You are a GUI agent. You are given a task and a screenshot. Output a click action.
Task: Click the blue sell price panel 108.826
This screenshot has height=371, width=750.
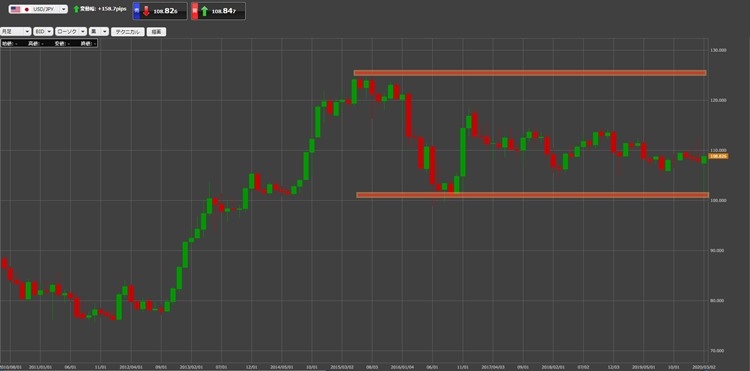point(160,11)
